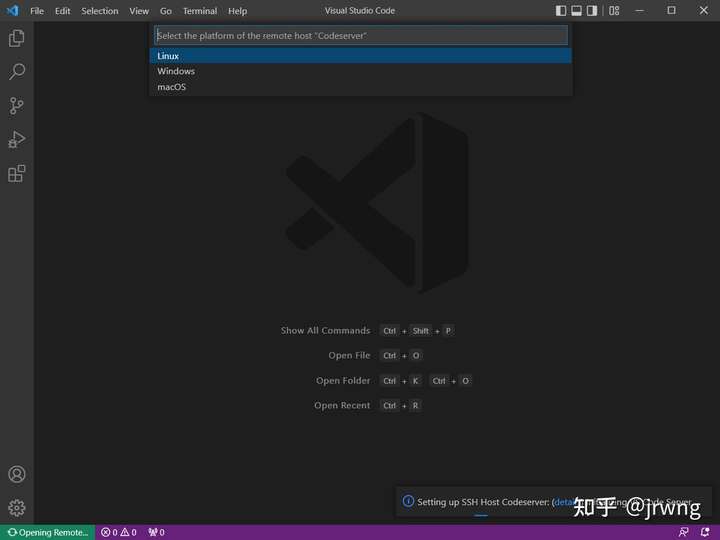Click the details link in SSH notification

[563, 502]
